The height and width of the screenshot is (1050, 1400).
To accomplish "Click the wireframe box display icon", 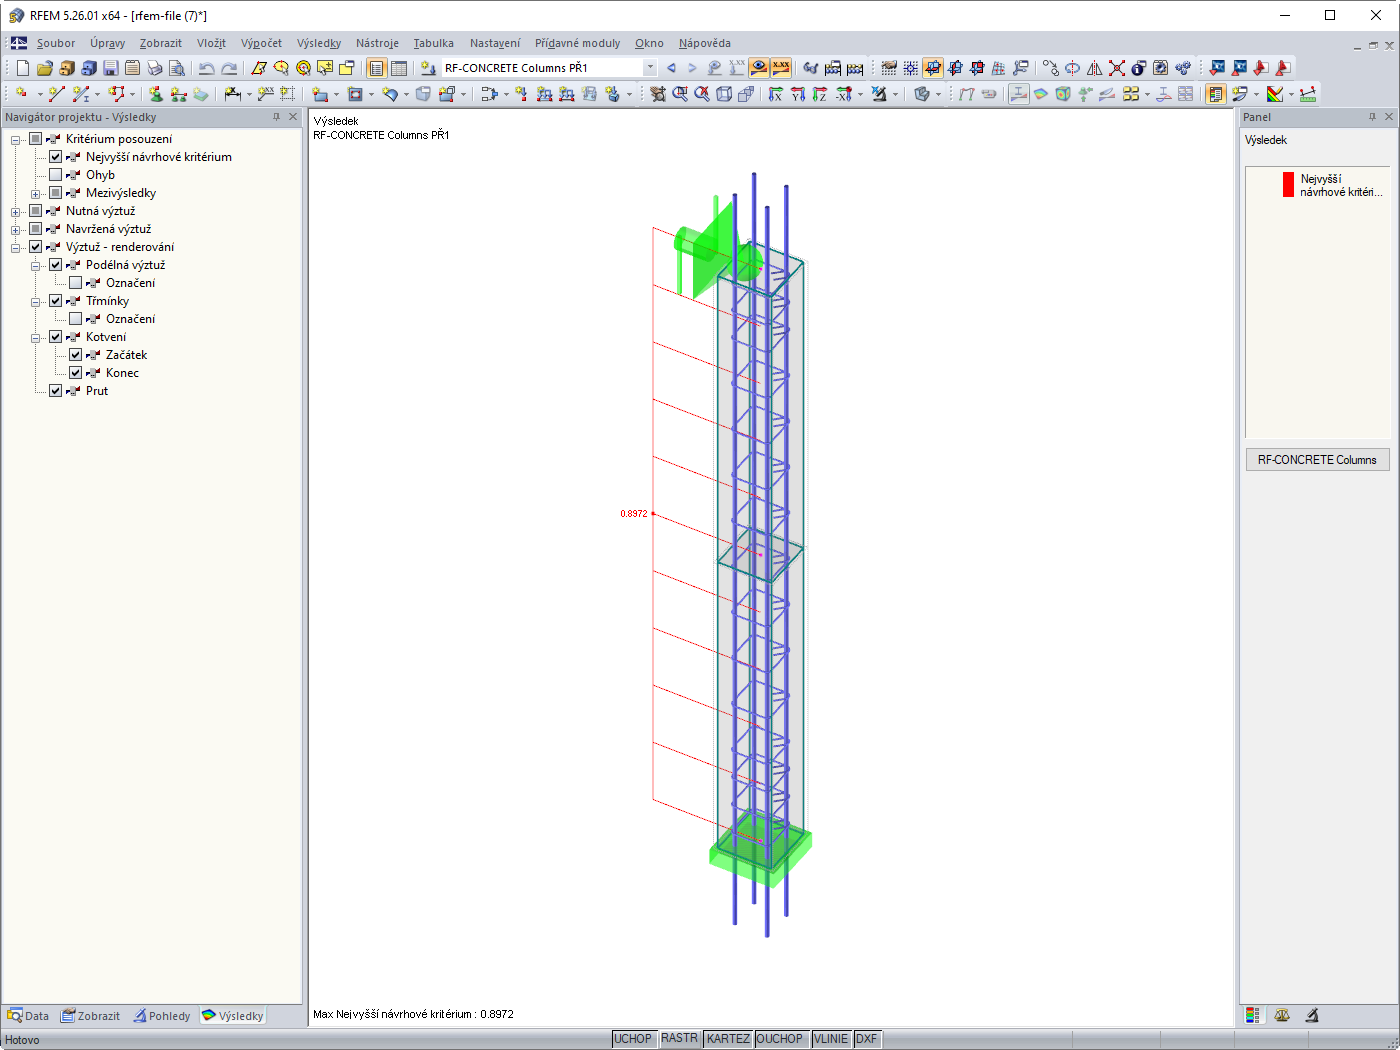I will point(724,94).
